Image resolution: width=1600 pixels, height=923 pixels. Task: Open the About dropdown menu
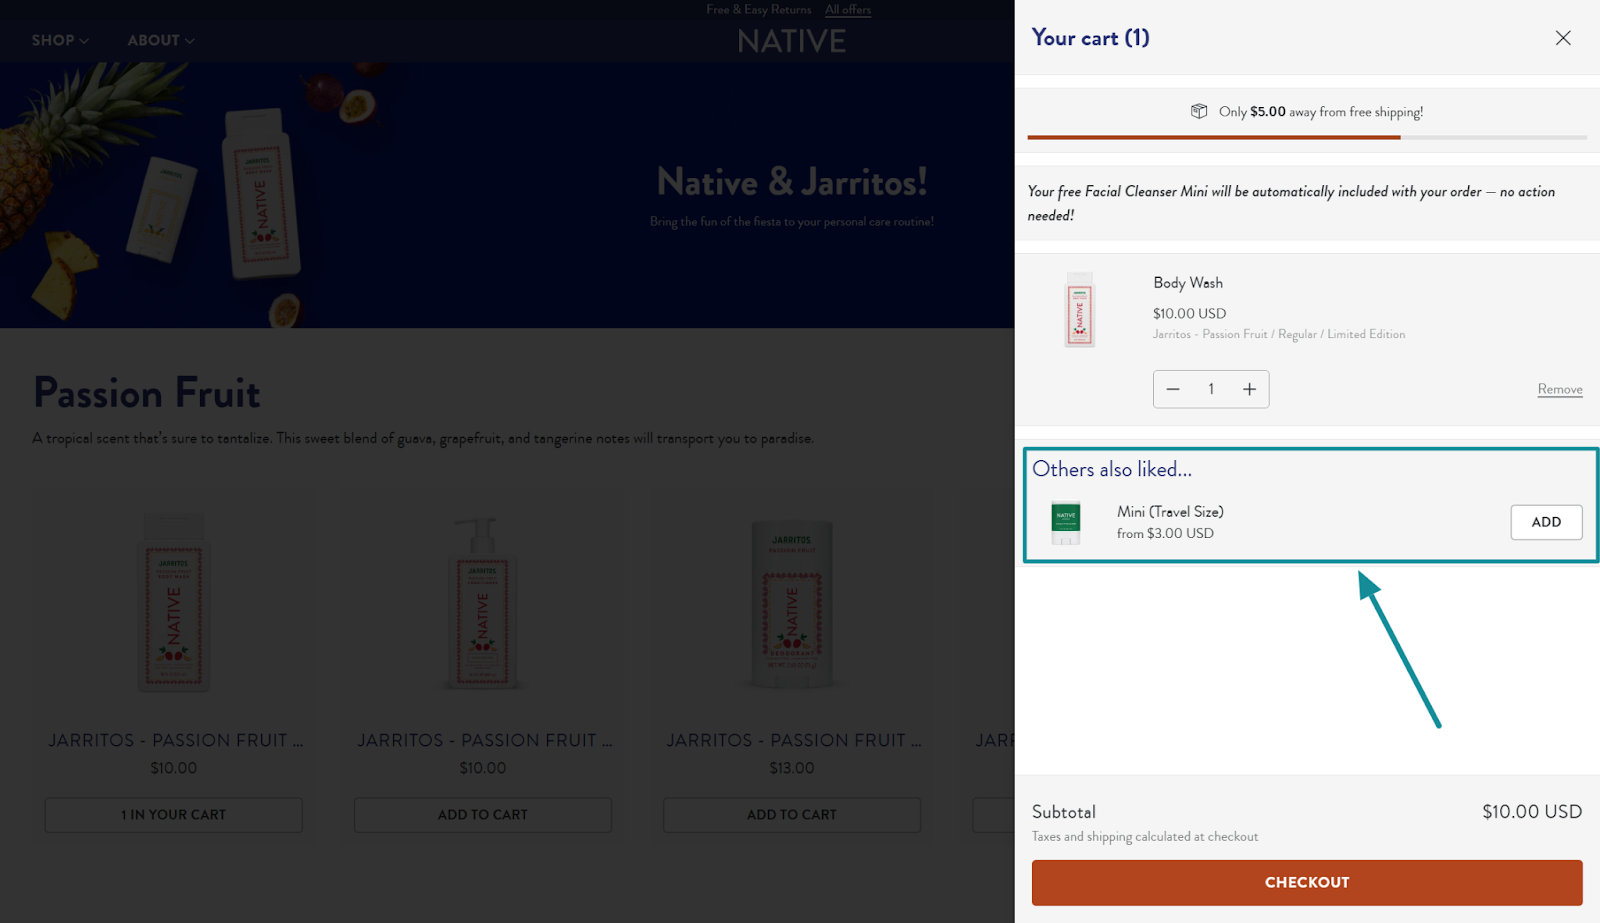click(x=161, y=40)
